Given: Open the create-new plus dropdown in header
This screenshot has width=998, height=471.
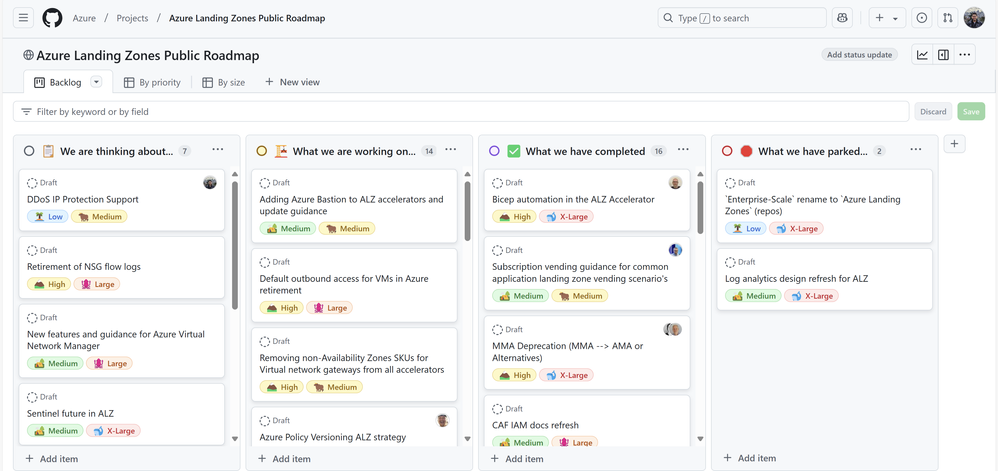Looking at the screenshot, I should point(887,18).
